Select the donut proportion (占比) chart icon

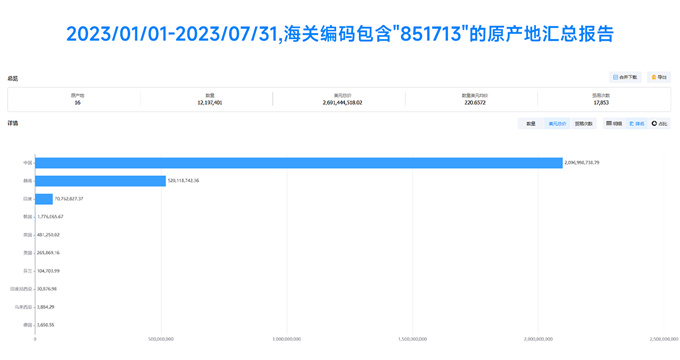tap(654, 124)
